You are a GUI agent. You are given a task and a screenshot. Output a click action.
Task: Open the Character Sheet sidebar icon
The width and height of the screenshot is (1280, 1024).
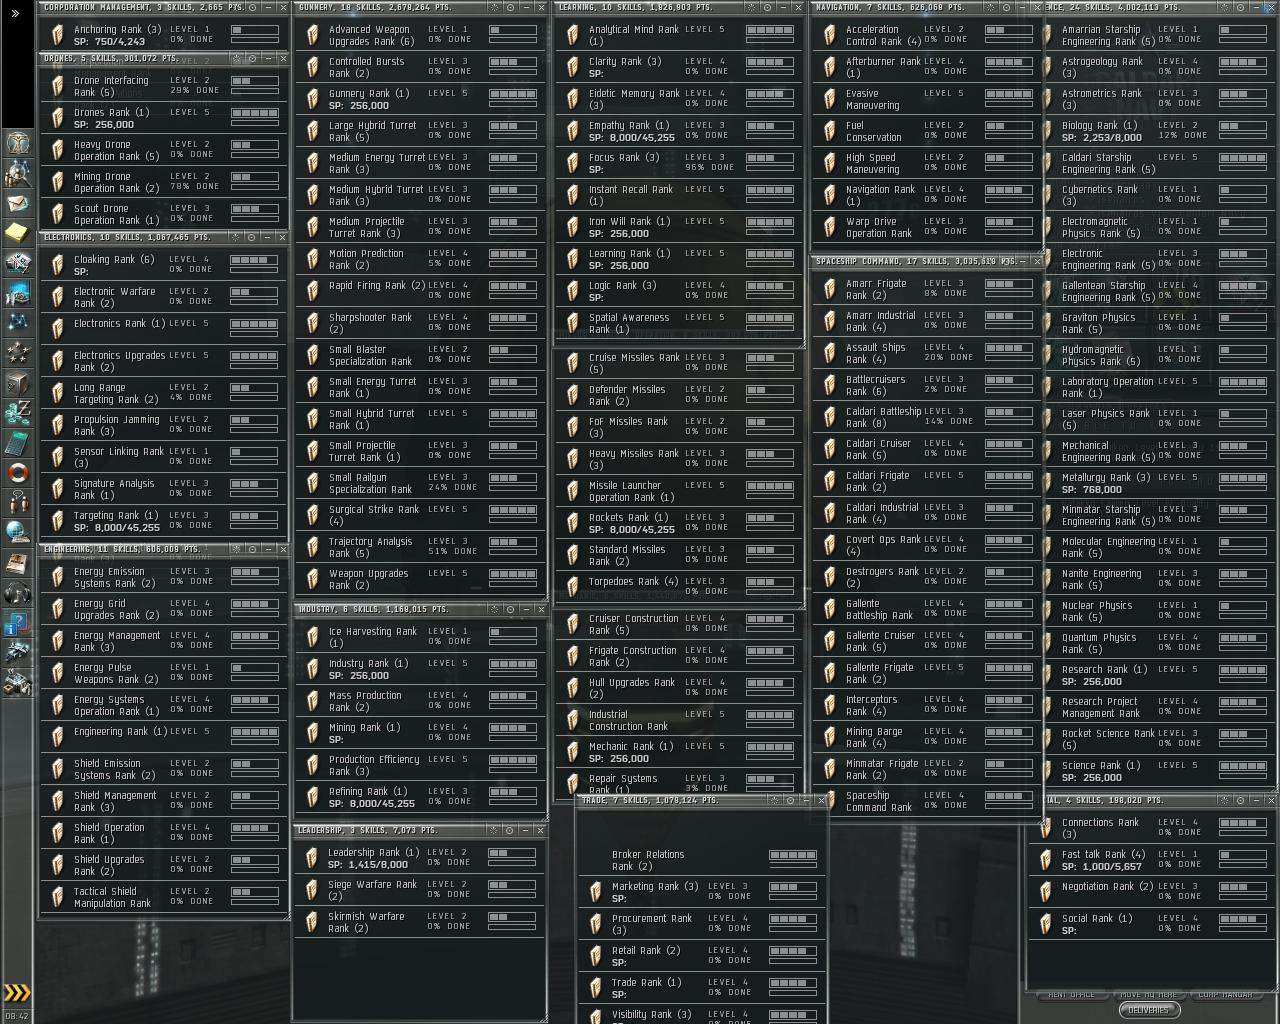17,143
